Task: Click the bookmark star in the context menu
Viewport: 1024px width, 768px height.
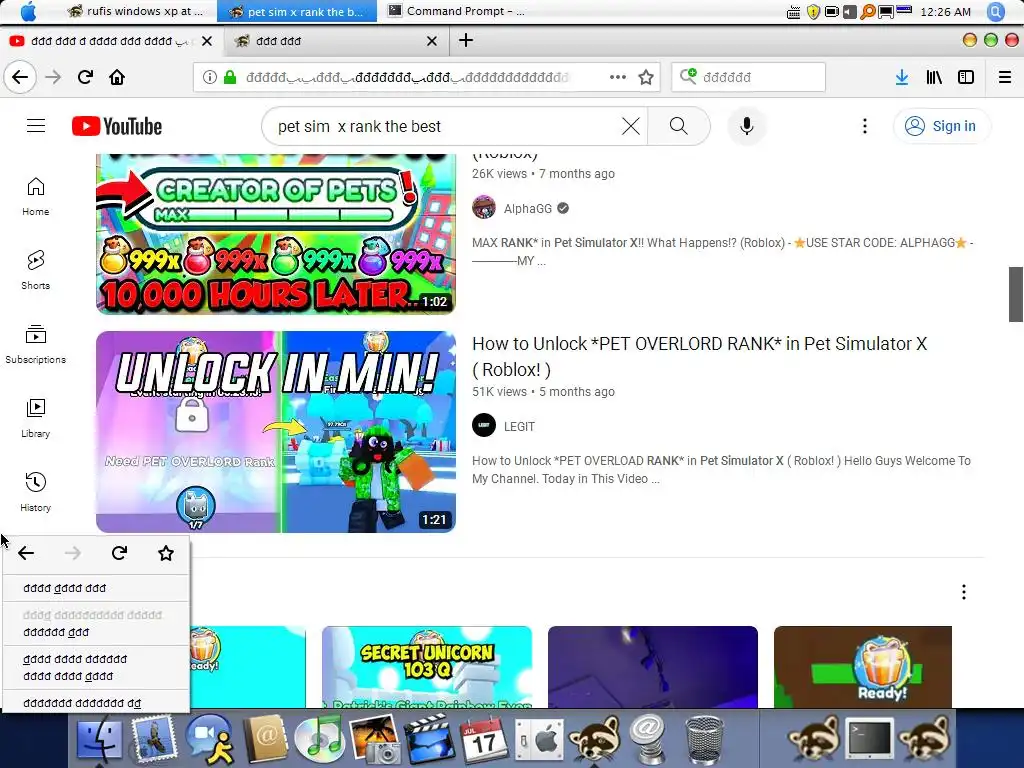Action: point(166,553)
